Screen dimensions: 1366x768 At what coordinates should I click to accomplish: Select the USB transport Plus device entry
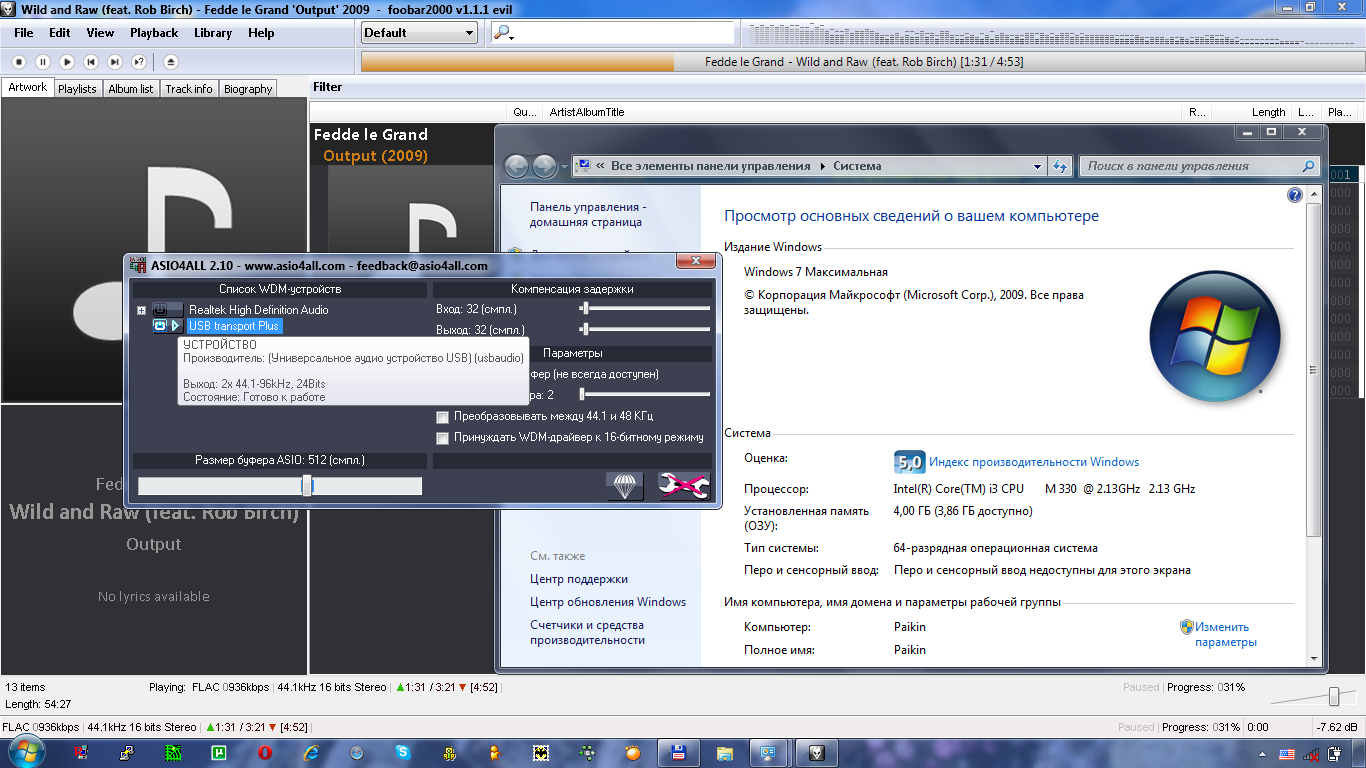tap(234, 326)
